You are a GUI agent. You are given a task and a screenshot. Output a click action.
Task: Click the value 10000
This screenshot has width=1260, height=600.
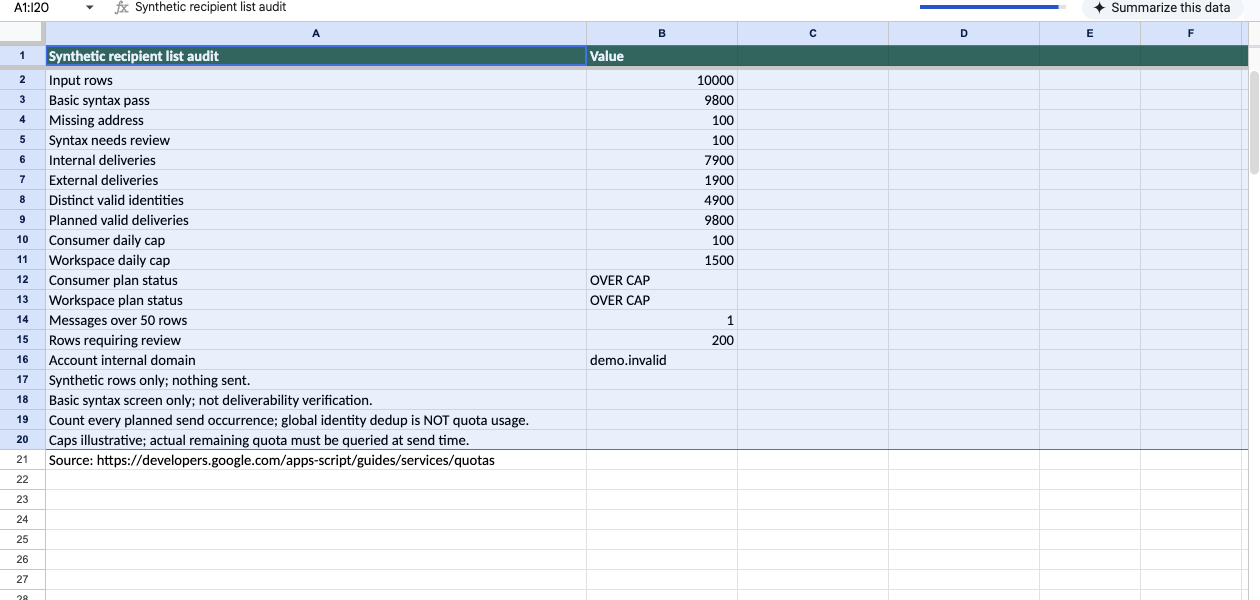point(662,80)
